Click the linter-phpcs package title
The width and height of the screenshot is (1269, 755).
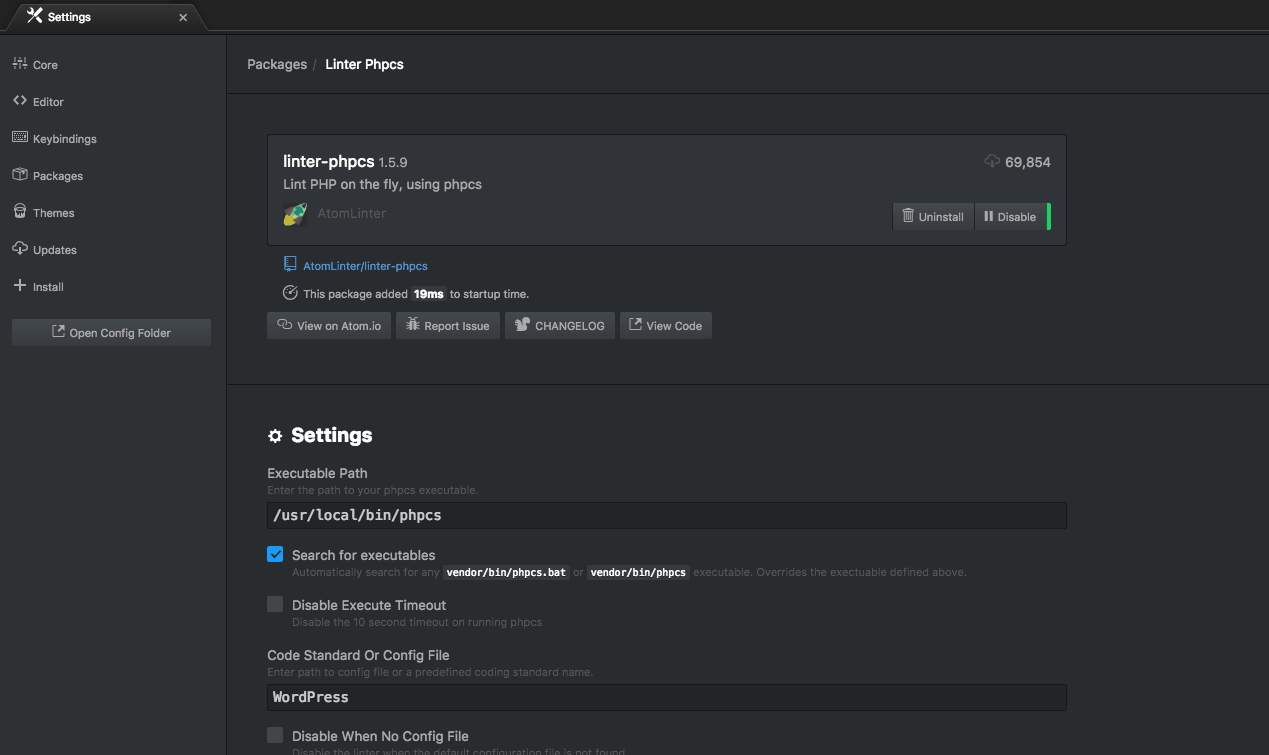pyautogui.click(x=329, y=161)
